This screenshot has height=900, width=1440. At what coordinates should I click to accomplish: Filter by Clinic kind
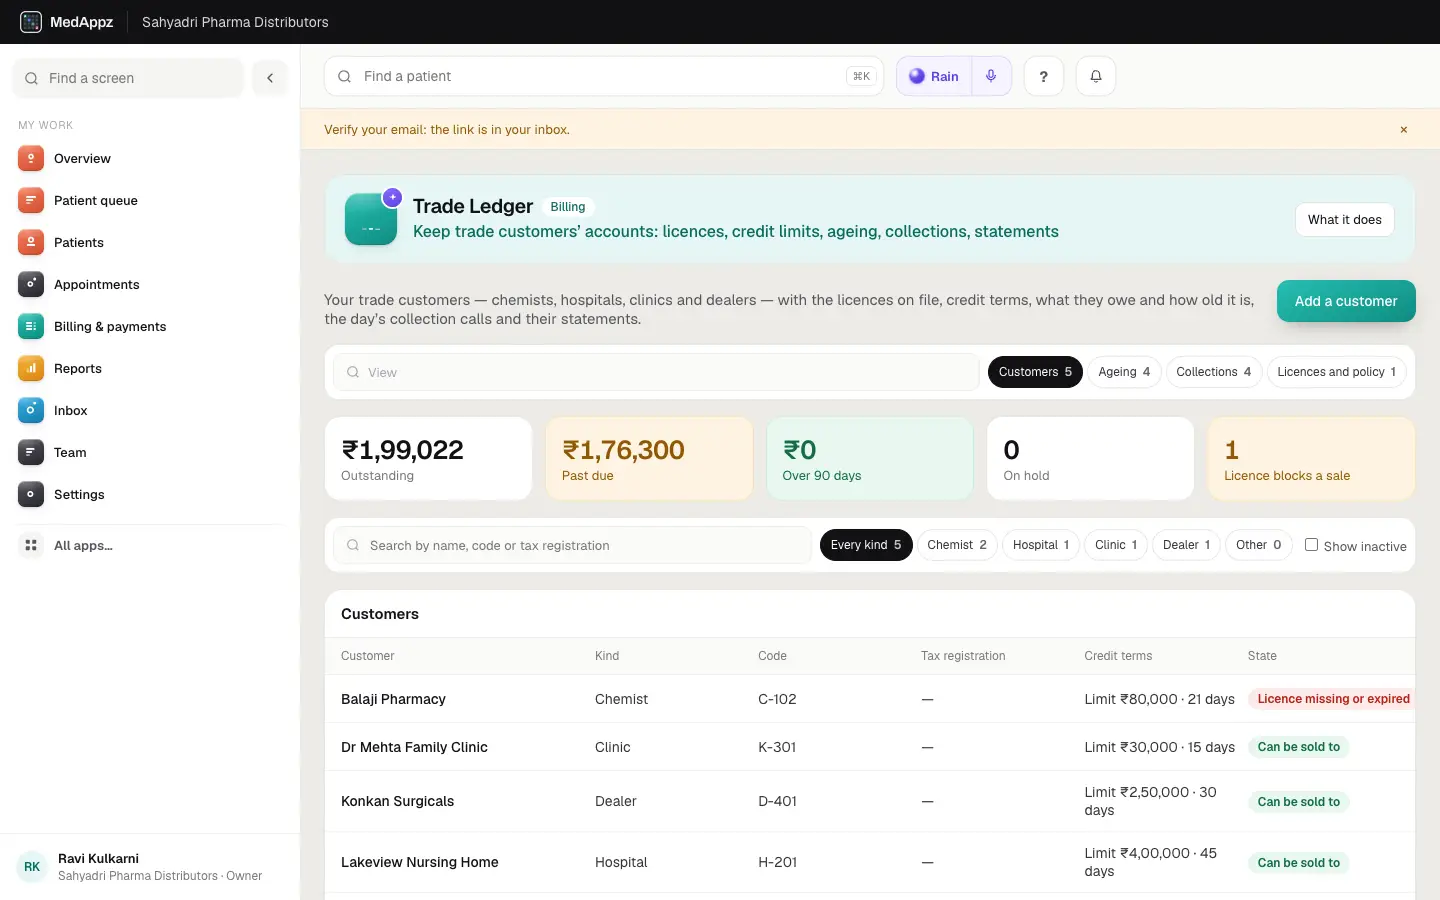pos(1116,545)
